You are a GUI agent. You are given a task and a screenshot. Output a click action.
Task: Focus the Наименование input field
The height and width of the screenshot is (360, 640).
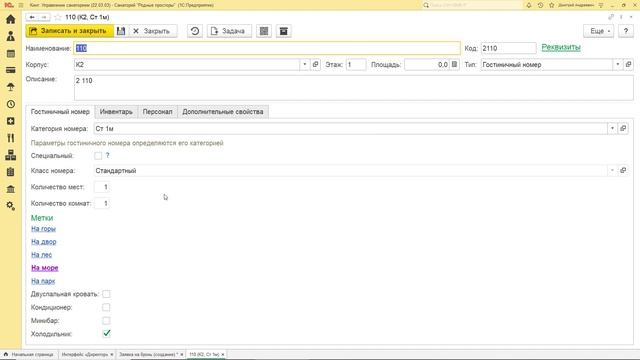[x=267, y=48]
